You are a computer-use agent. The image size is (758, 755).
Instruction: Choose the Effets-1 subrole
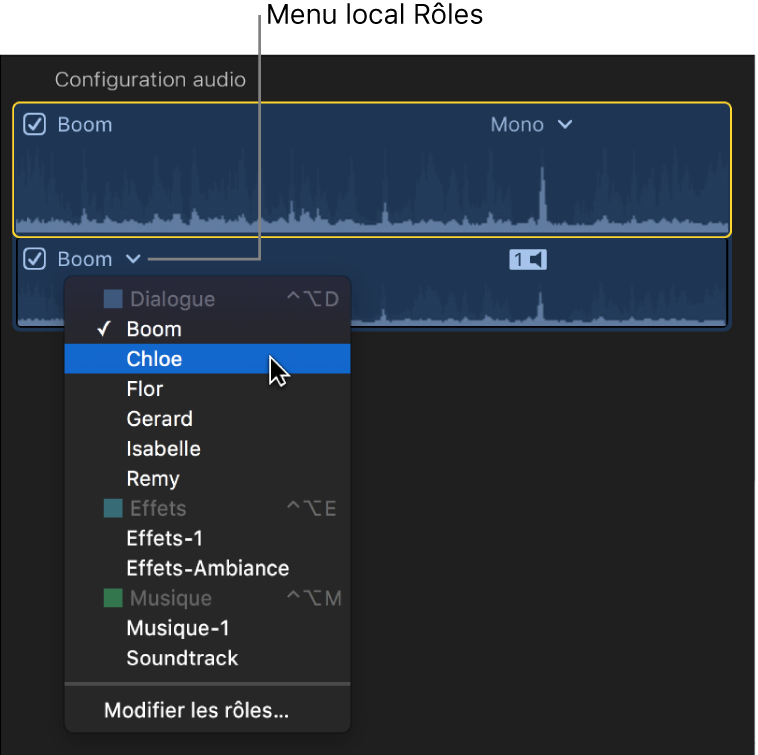click(x=164, y=538)
